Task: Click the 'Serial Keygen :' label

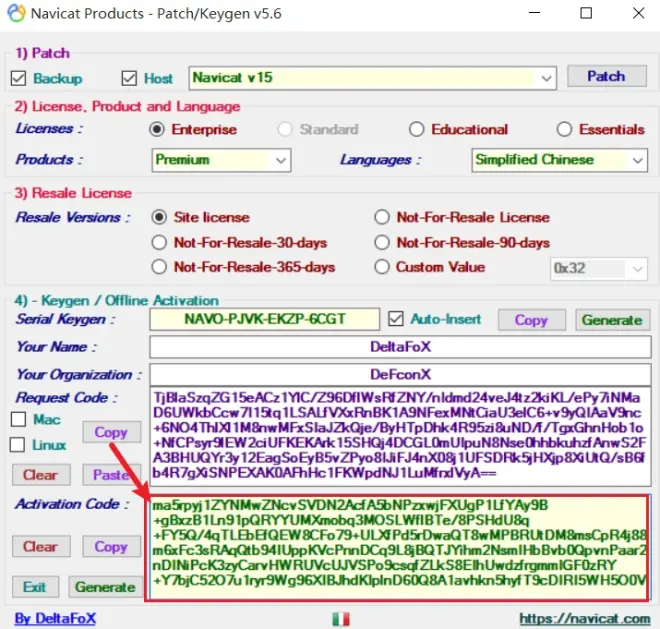Action: pos(65,319)
